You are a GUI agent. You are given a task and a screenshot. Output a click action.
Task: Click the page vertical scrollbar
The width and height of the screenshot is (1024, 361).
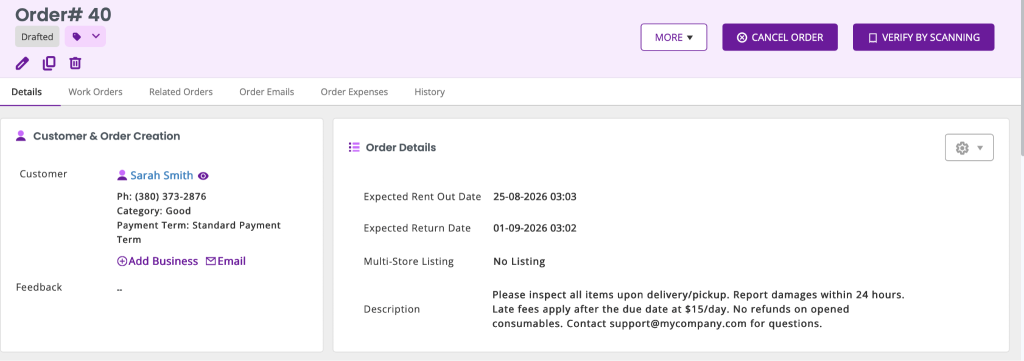pyautogui.click(x=1021, y=78)
